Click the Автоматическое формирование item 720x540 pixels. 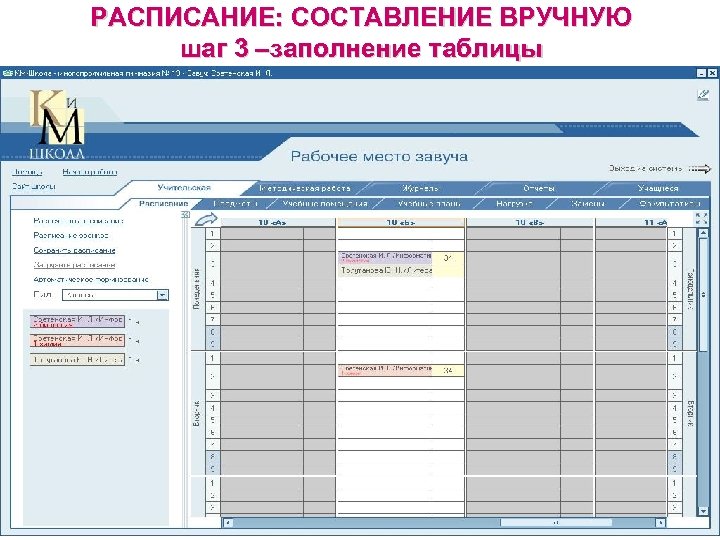(91, 279)
